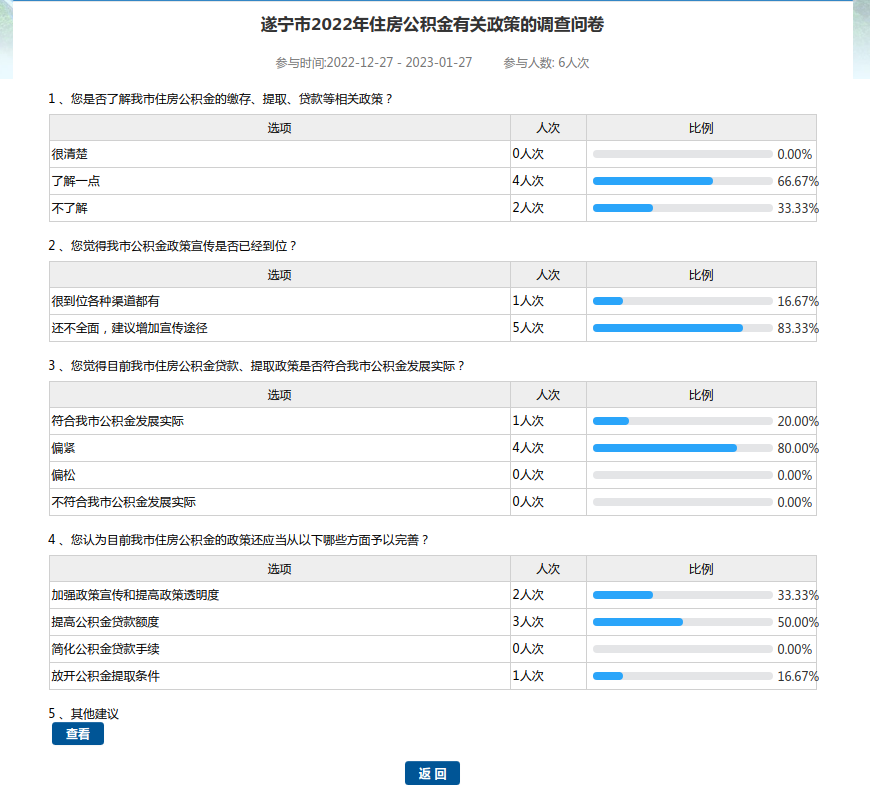The height and width of the screenshot is (794, 870).
Task: Click the 80.00% percentage value
Action: [x=798, y=448]
